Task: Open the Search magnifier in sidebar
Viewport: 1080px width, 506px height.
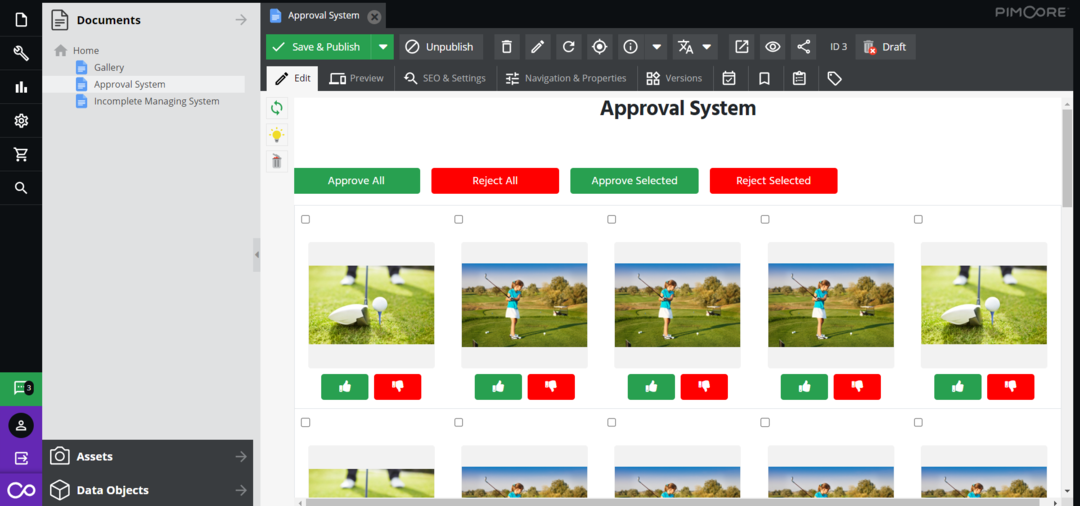Action: click(21, 188)
